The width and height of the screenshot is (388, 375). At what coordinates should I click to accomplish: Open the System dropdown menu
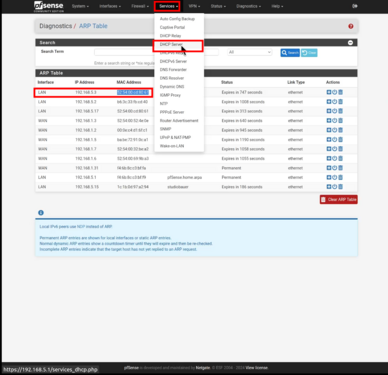click(x=80, y=6)
